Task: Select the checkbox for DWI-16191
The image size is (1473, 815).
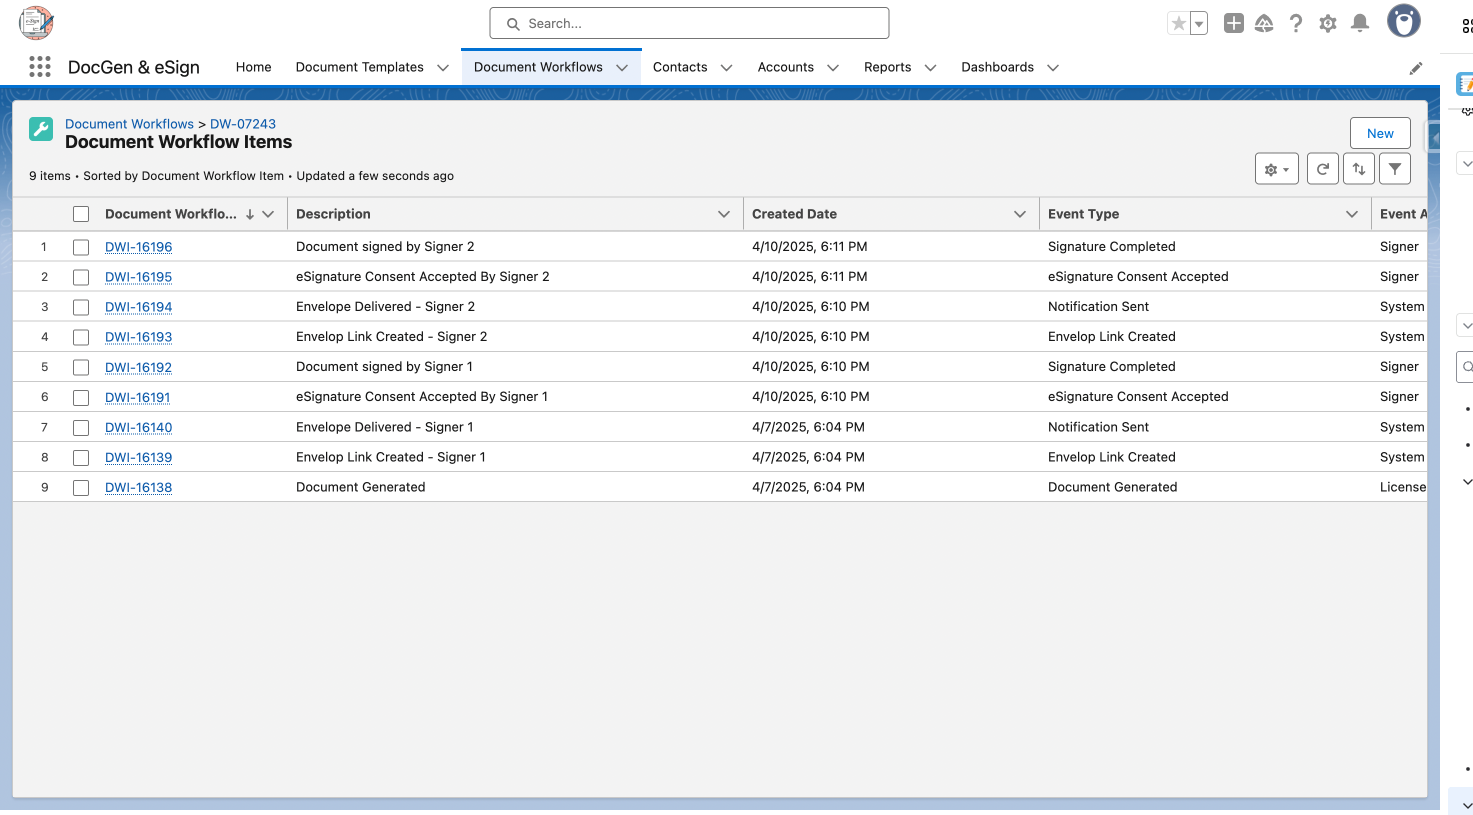Action: (x=81, y=397)
